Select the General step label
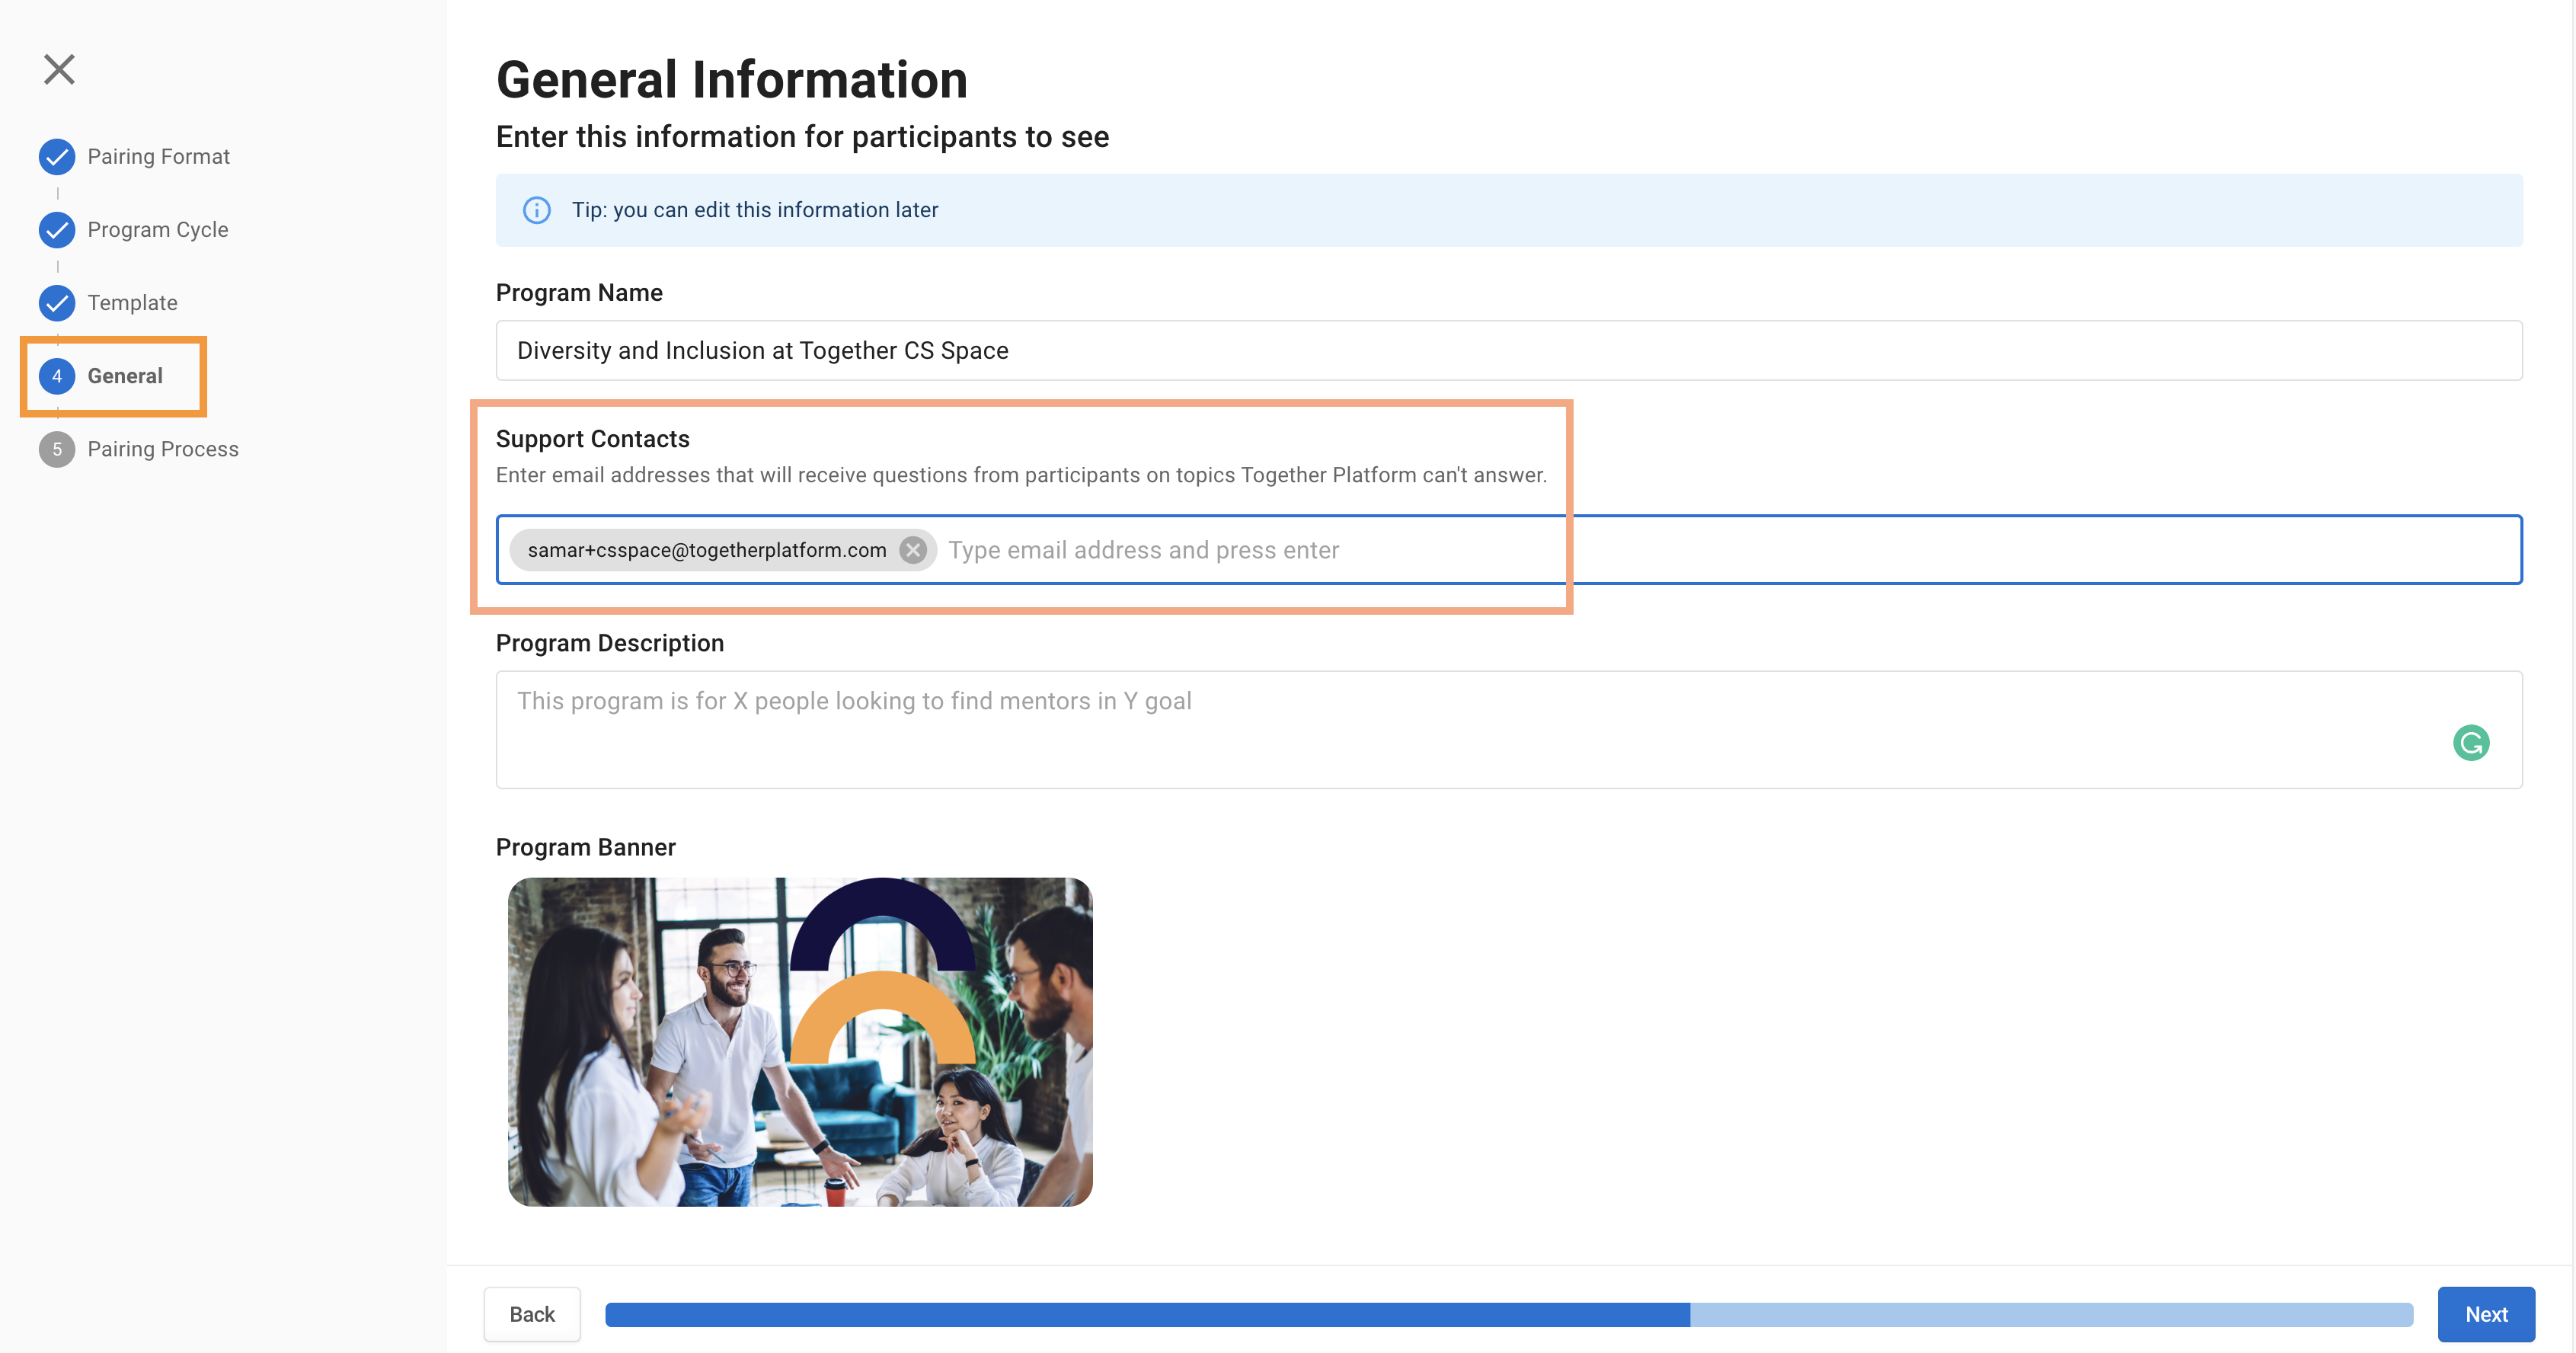 (125, 376)
